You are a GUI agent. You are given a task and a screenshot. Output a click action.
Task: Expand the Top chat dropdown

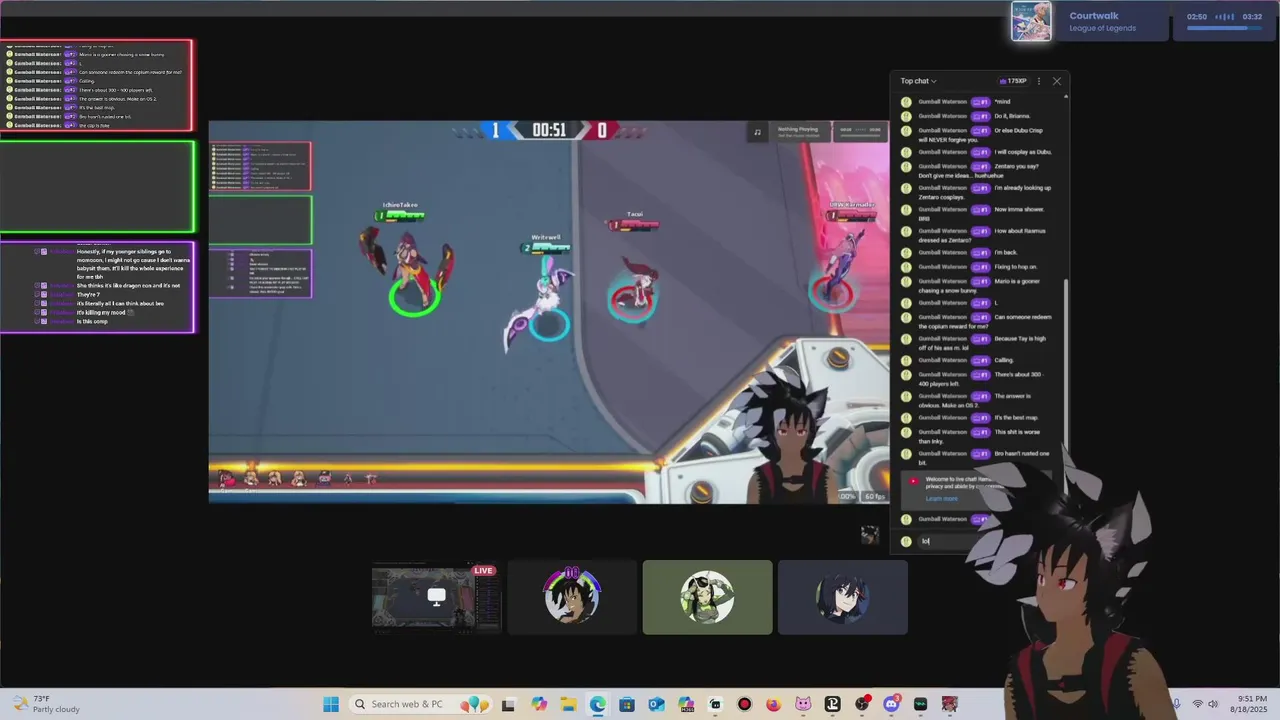coord(918,81)
